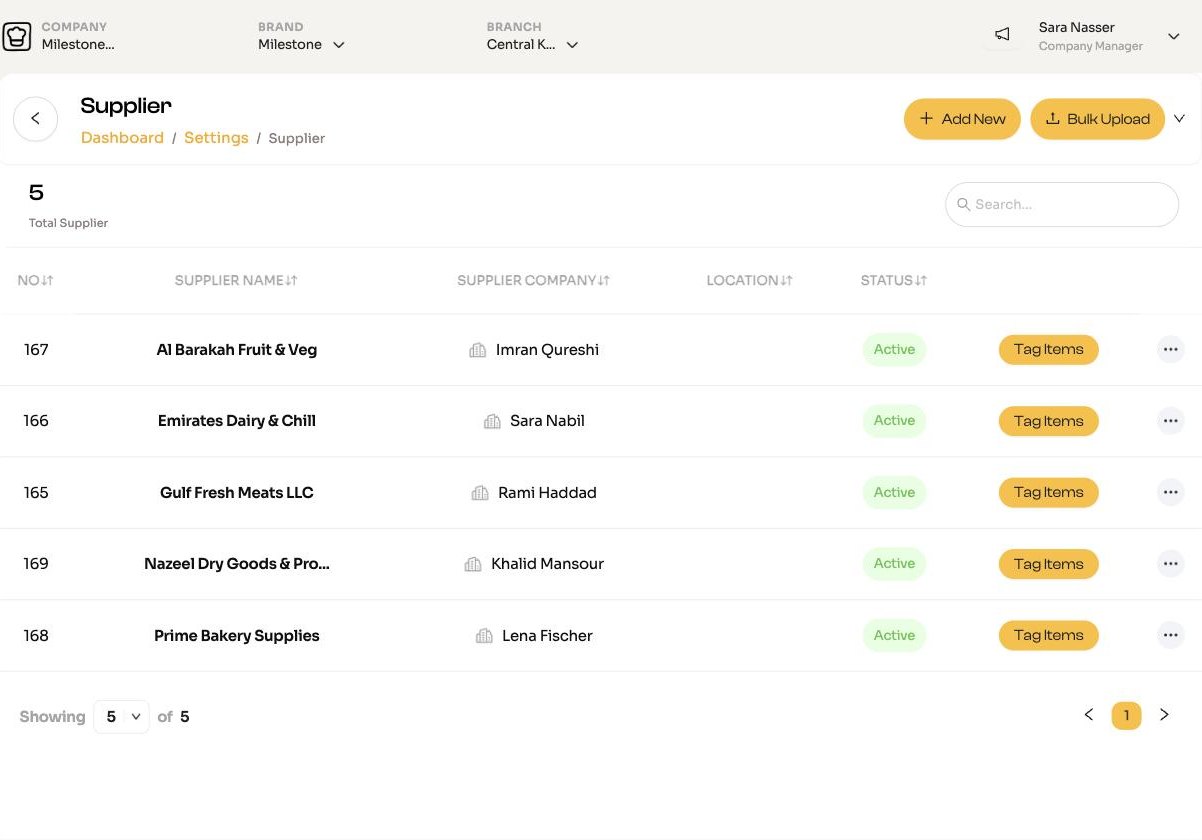Select supplier name Gulf Fresh Meats LLC
This screenshot has width=1202, height=840.
pos(237,493)
